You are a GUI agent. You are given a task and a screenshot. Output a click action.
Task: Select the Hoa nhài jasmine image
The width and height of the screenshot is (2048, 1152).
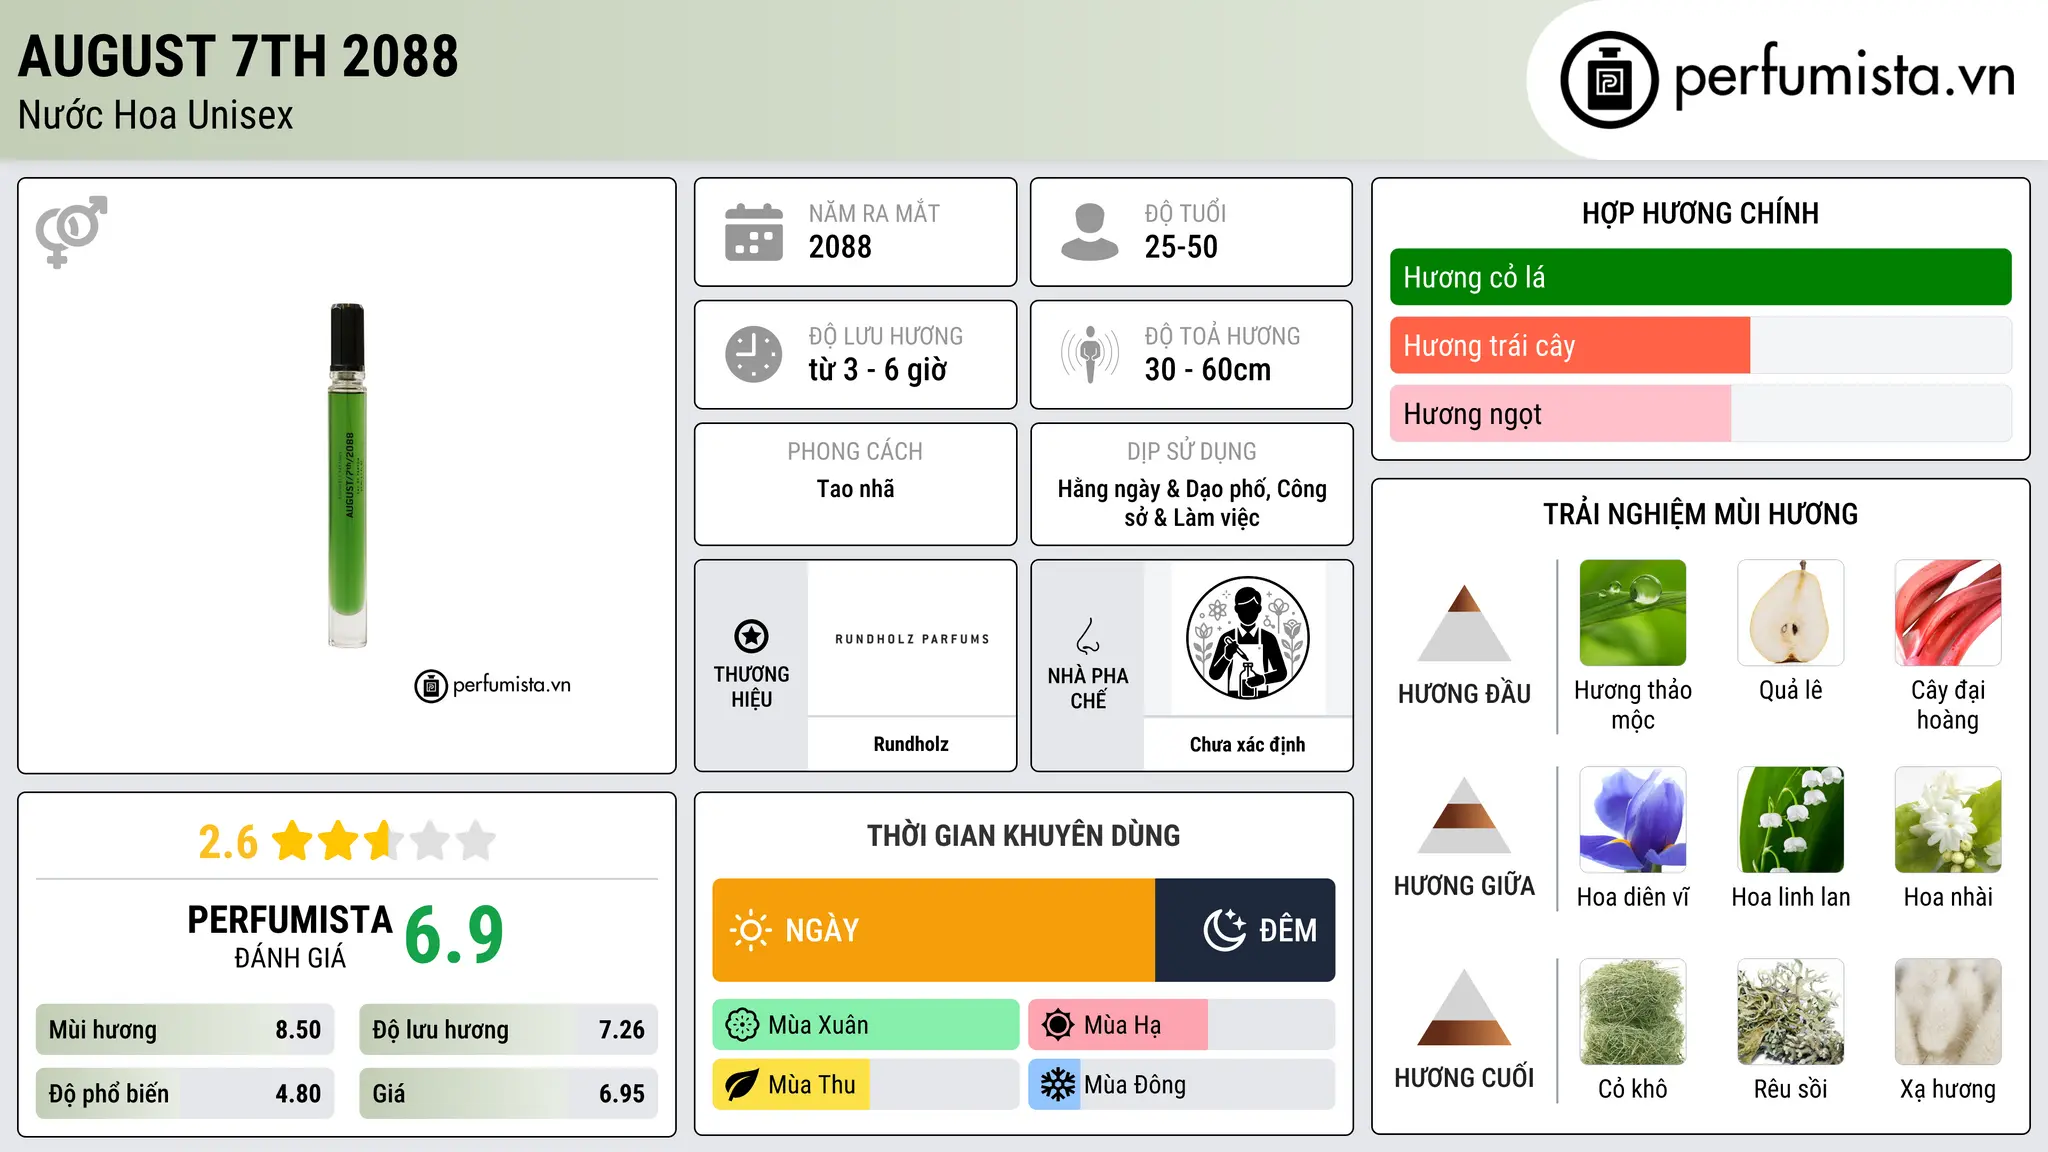click(x=1948, y=820)
